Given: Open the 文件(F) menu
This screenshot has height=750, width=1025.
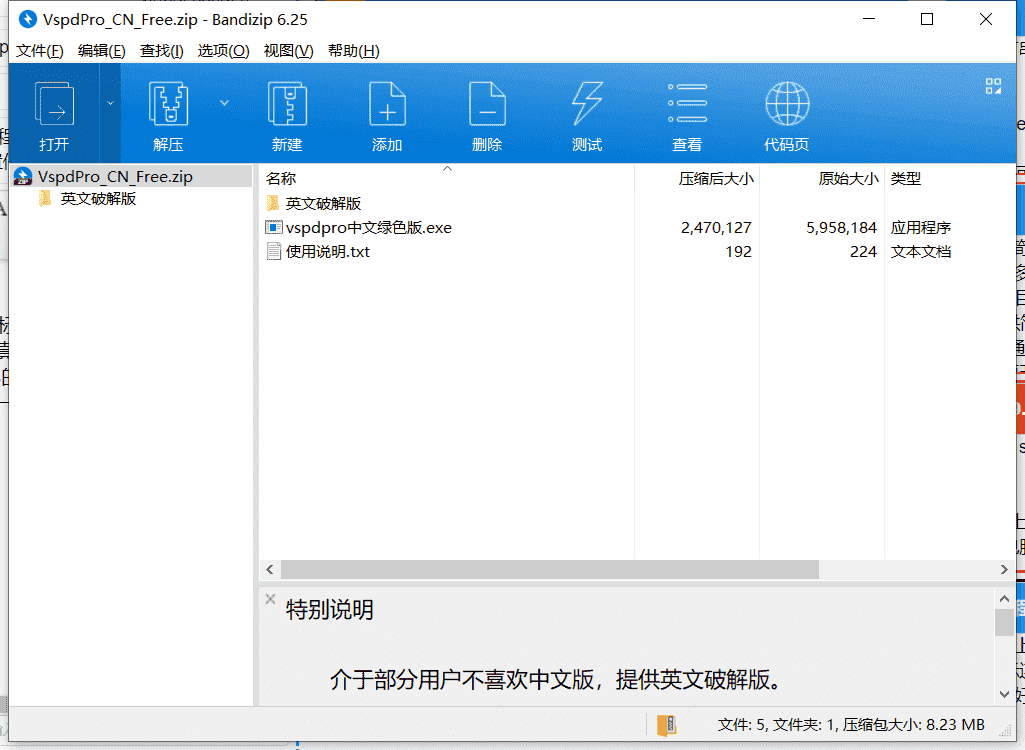Looking at the screenshot, I should click(x=40, y=51).
